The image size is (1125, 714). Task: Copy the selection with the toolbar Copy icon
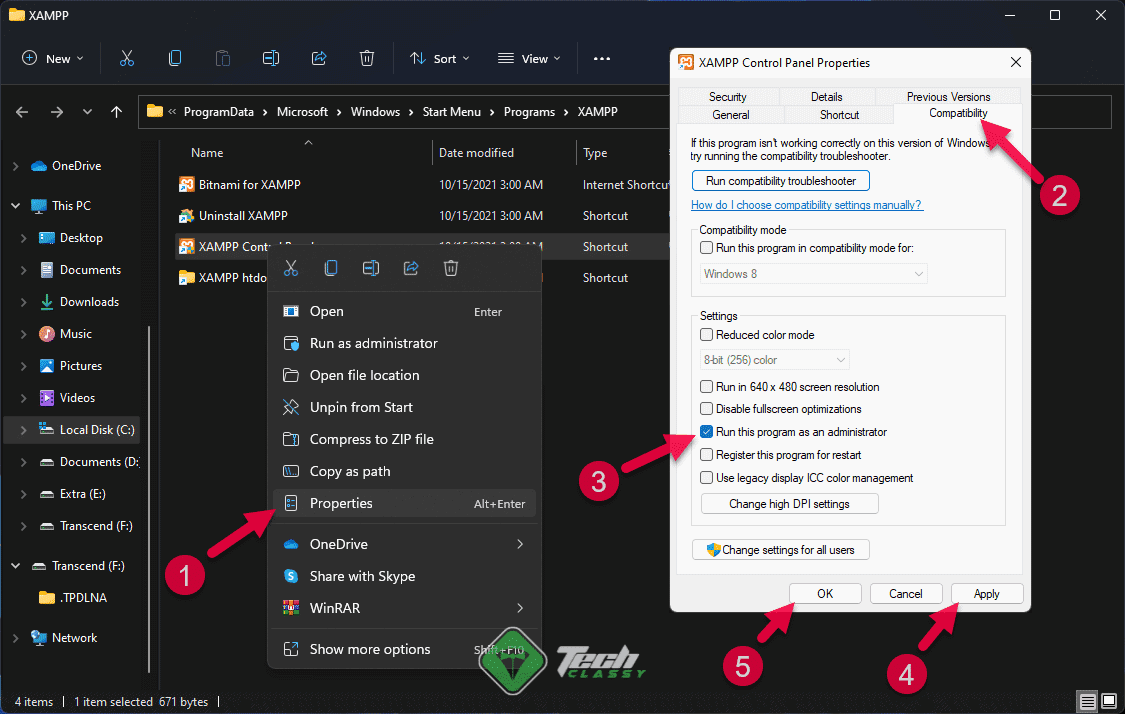(x=175, y=58)
